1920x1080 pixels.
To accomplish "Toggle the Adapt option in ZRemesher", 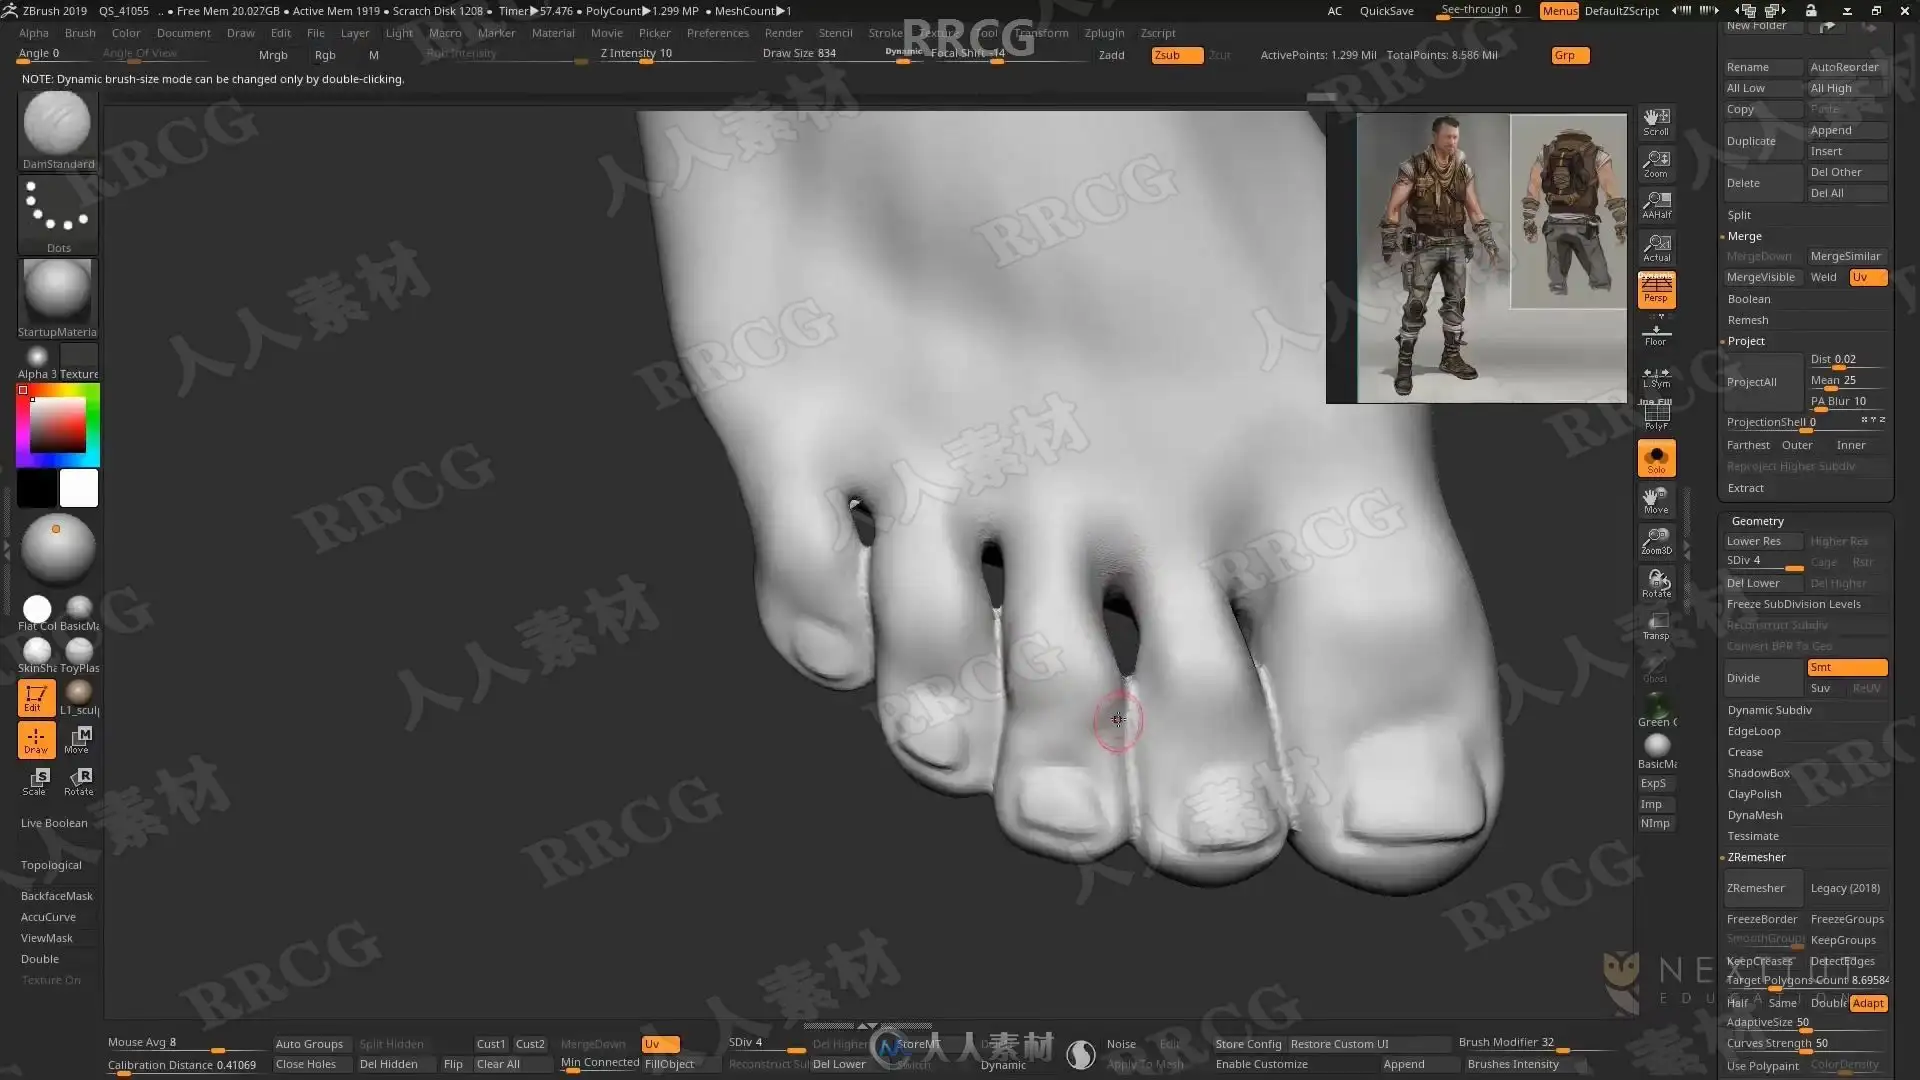I will (1867, 1003).
